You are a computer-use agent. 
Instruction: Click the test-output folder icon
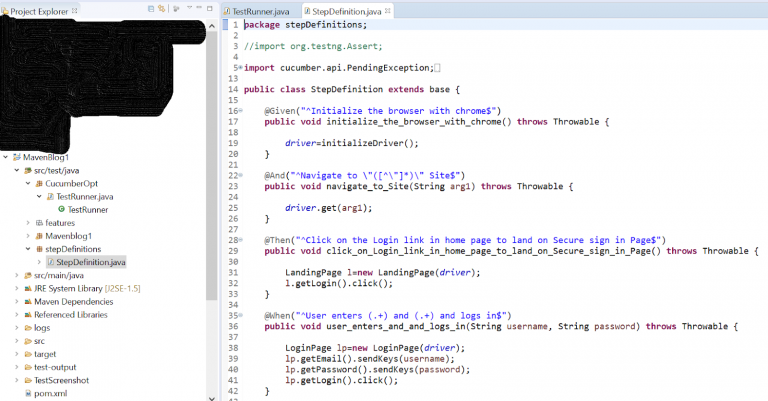pos(28,367)
